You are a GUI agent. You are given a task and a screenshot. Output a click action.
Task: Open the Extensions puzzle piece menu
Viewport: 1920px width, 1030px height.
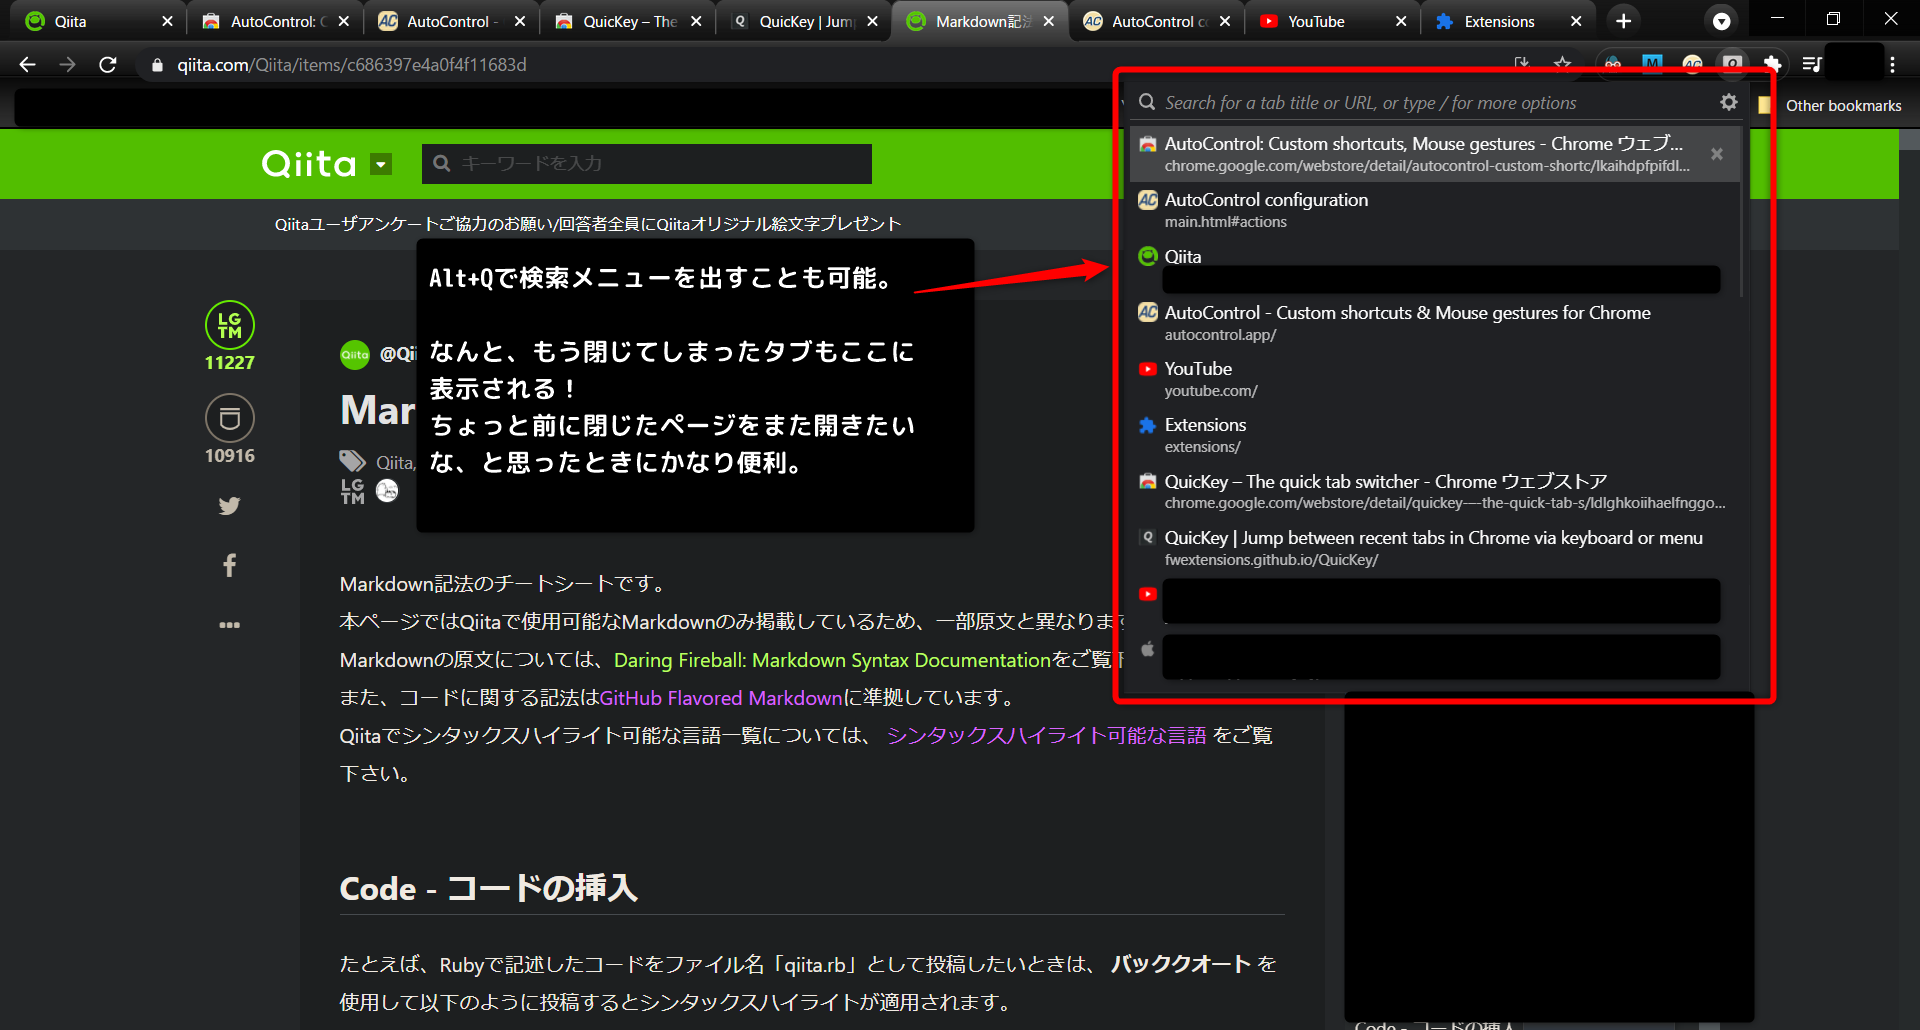[1772, 64]
